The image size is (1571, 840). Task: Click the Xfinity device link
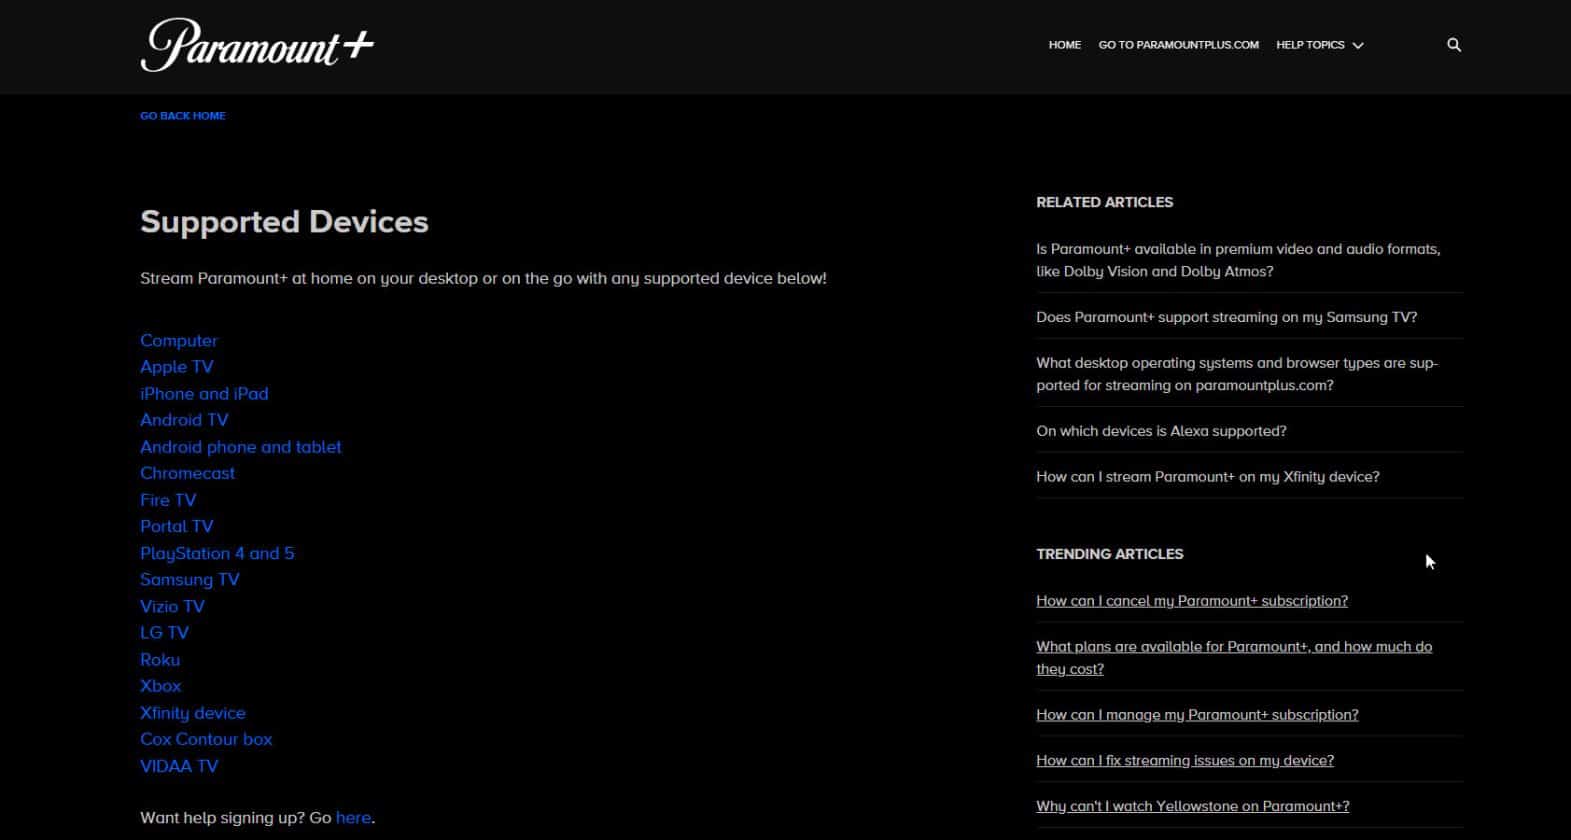point(192,713)
